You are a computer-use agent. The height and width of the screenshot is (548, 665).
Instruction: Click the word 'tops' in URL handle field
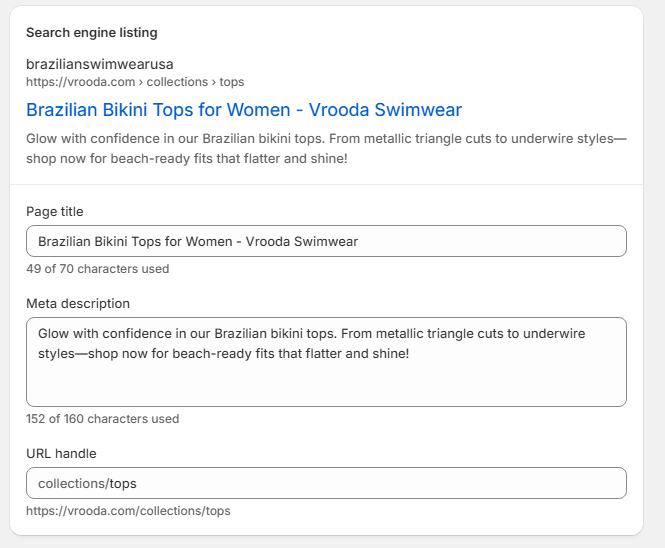(x=123, y=483)
